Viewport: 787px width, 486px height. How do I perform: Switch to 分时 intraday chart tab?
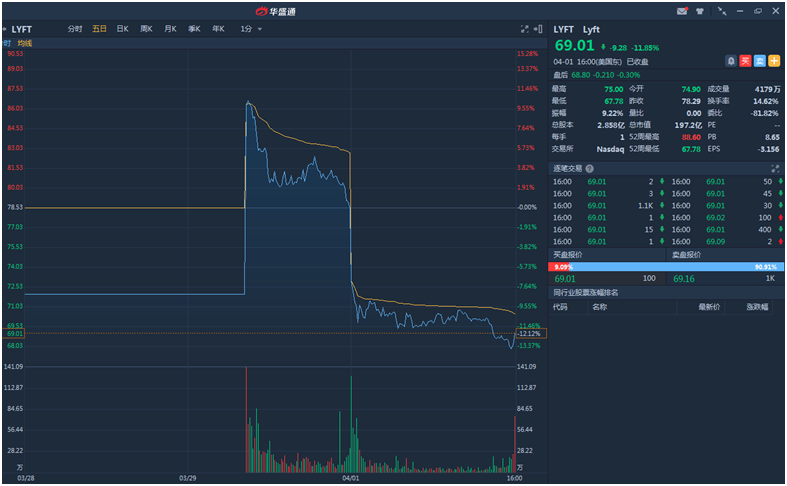[75, 29]
